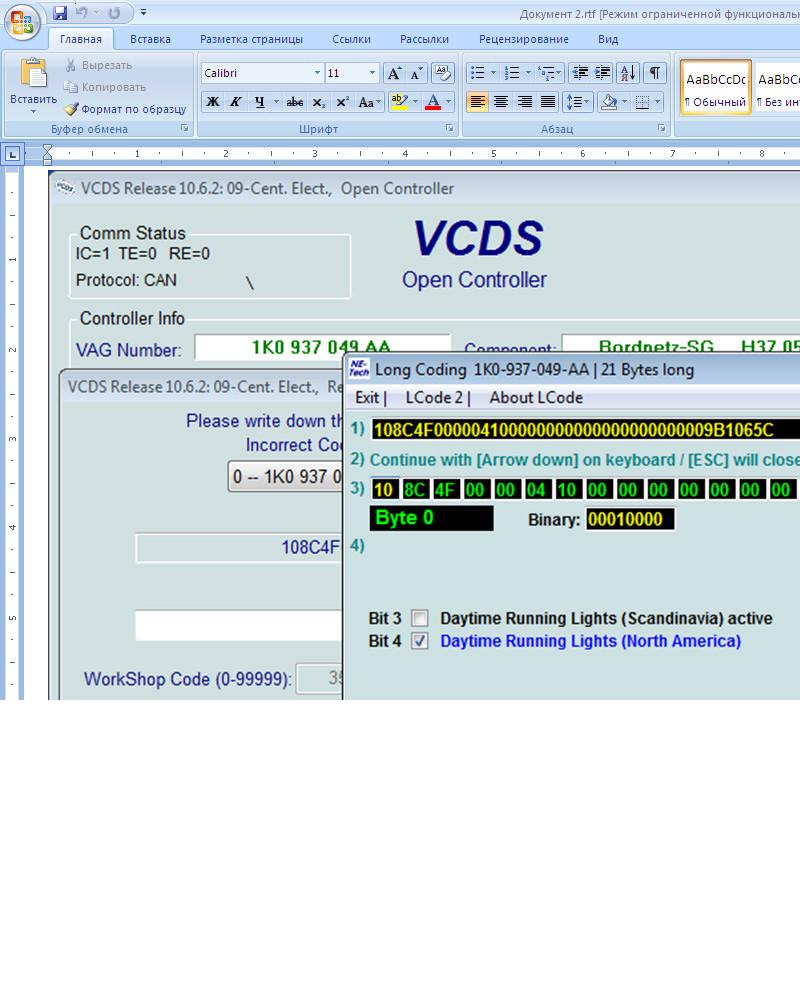The width and height of the screenshot is (800, 1000).
Task: Shrink font size with the small A icon
Action: (x=416, y=73)
